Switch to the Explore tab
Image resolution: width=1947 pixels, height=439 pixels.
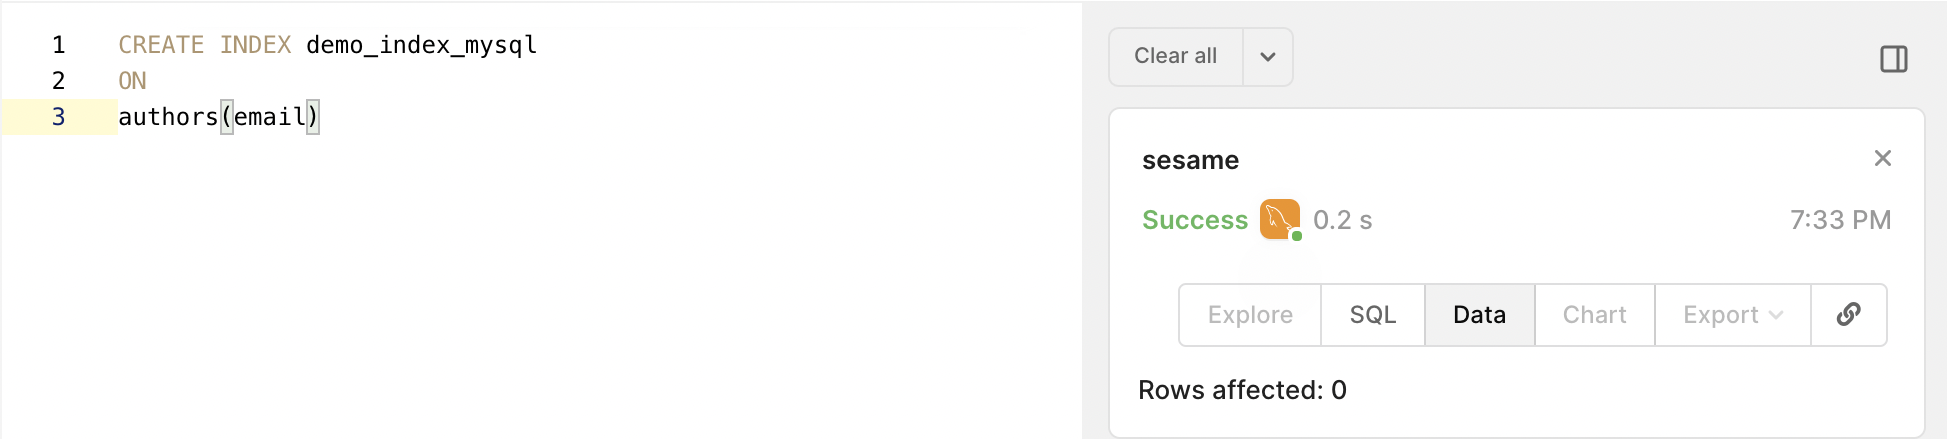(1250, 315)
